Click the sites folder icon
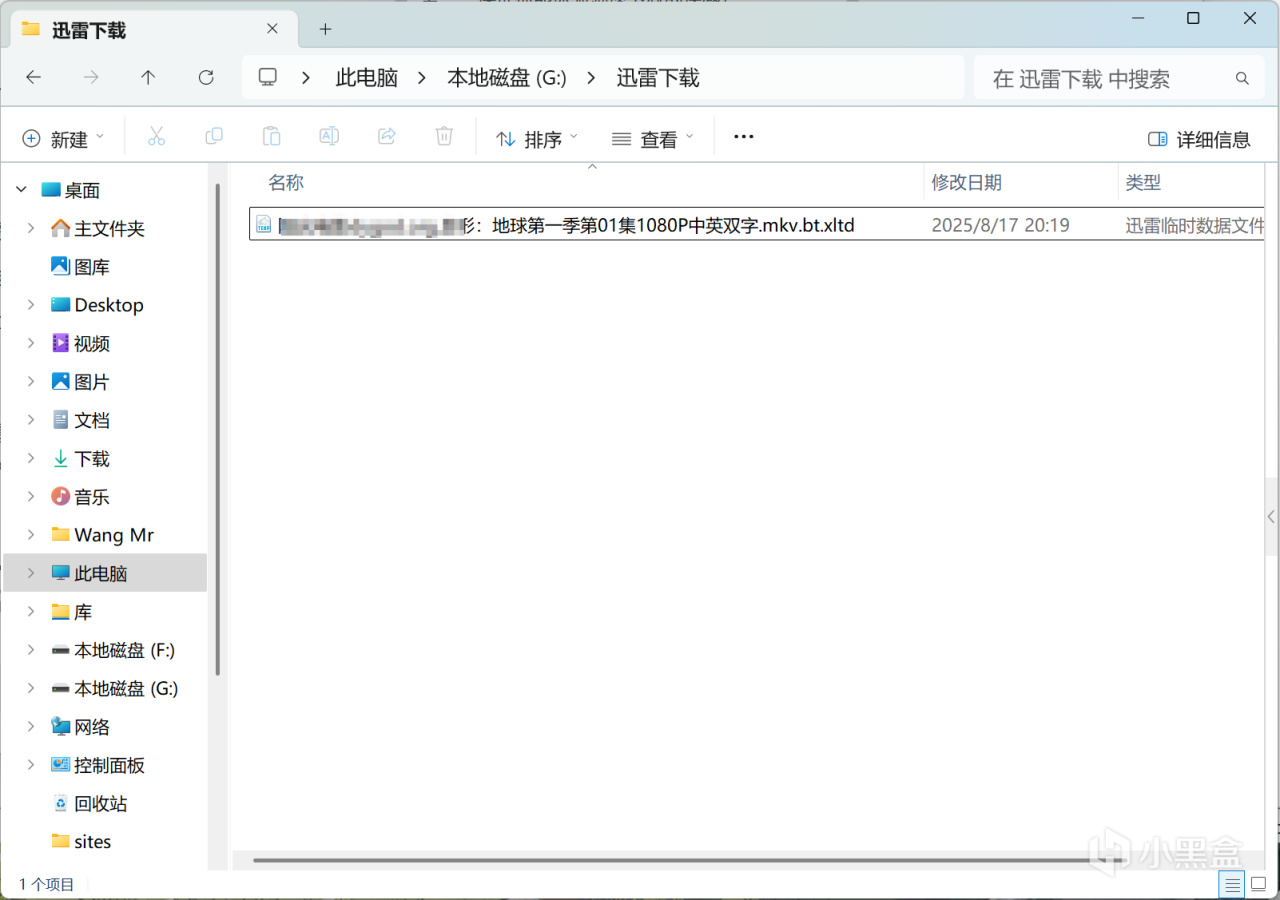Image resolution: width=1280 pixels, height=900 pixels. pos(60,841)
